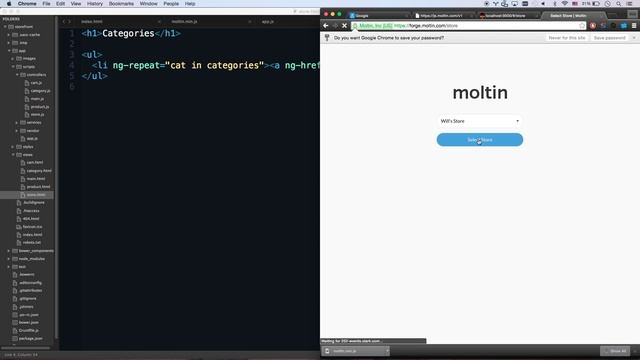The image size is (640, 360).
Task: Dismiss the save password bar
Action: click(x=634, y=38)
